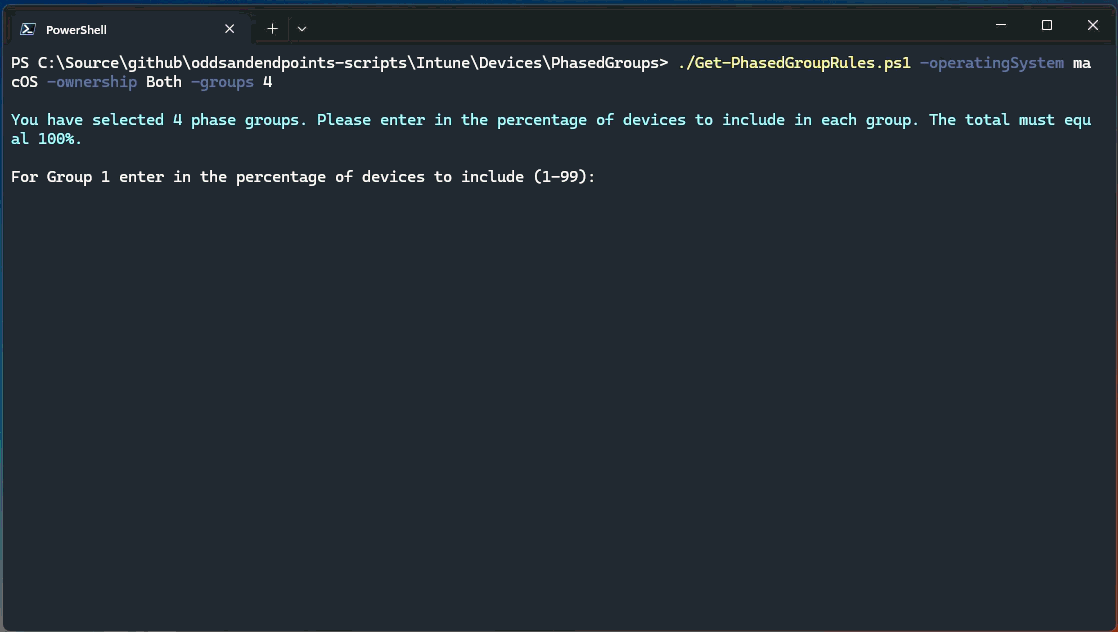This screenshot has width=1118, height=632.
Task: Select the PowerShell tab title
Action: [77, 30]
